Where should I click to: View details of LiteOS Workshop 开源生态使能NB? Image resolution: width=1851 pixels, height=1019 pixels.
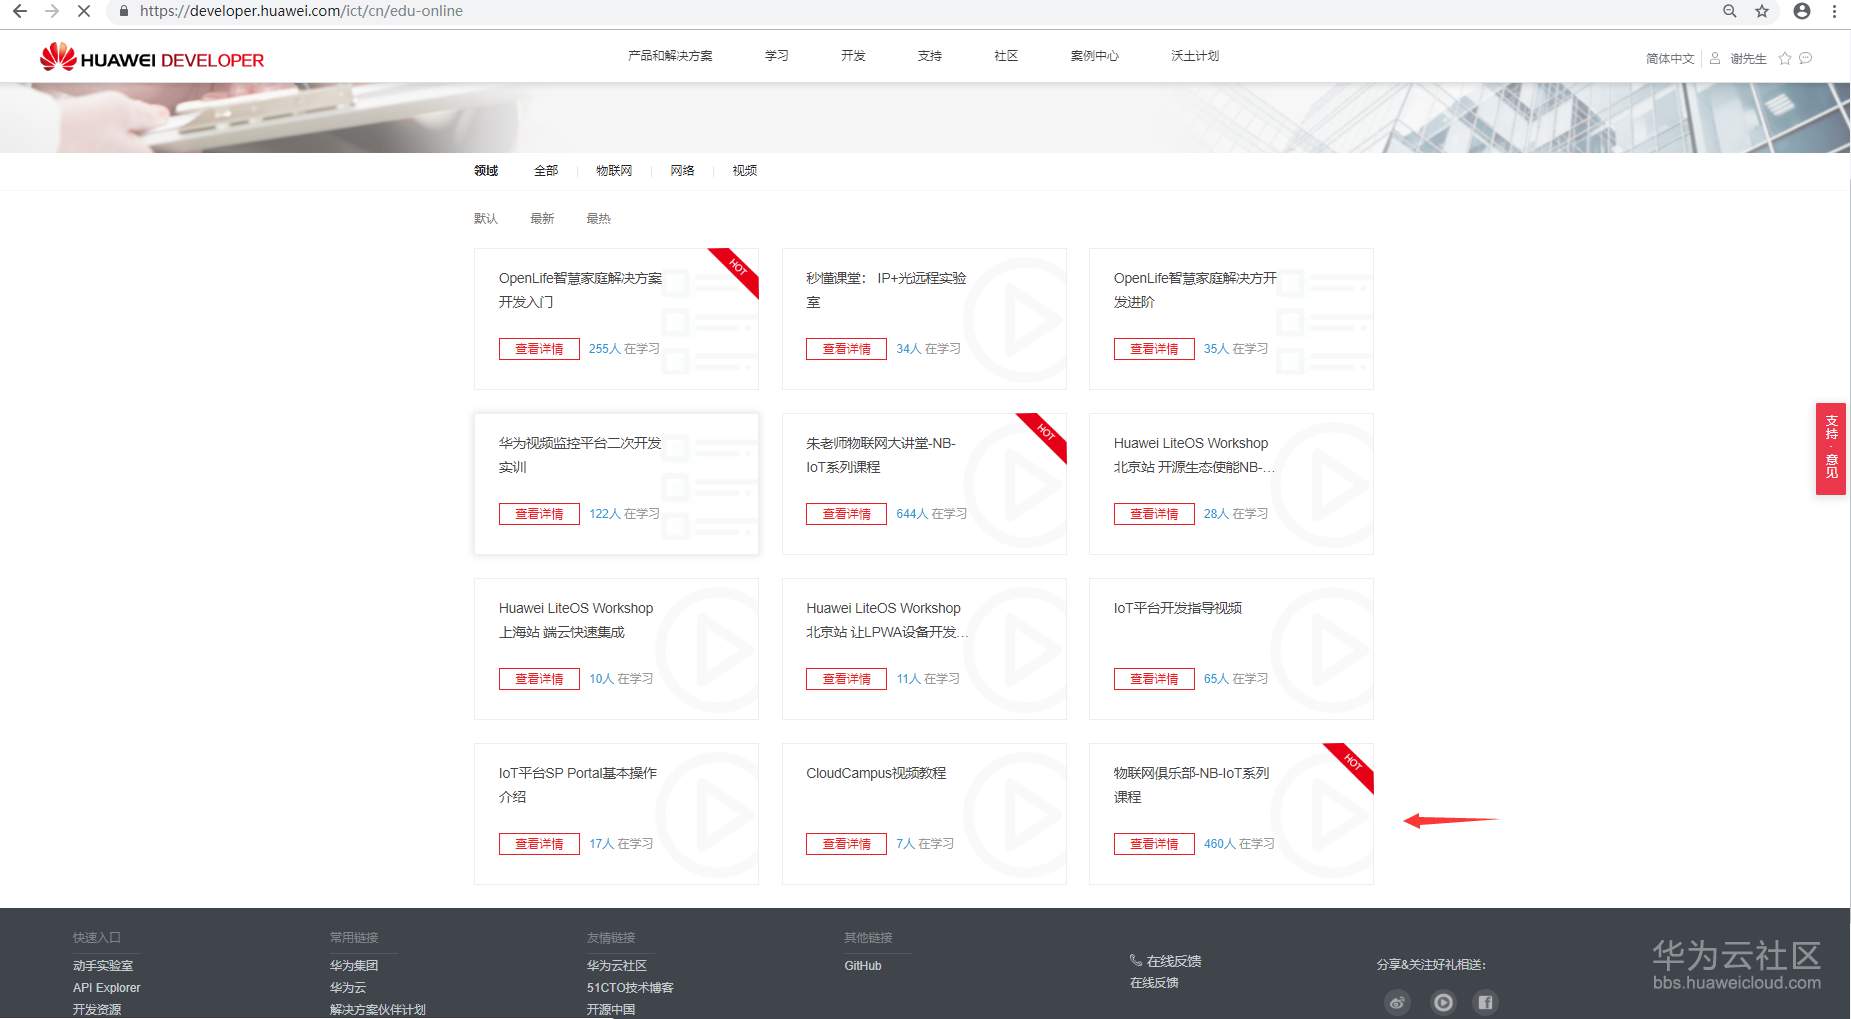point(1154,514)
